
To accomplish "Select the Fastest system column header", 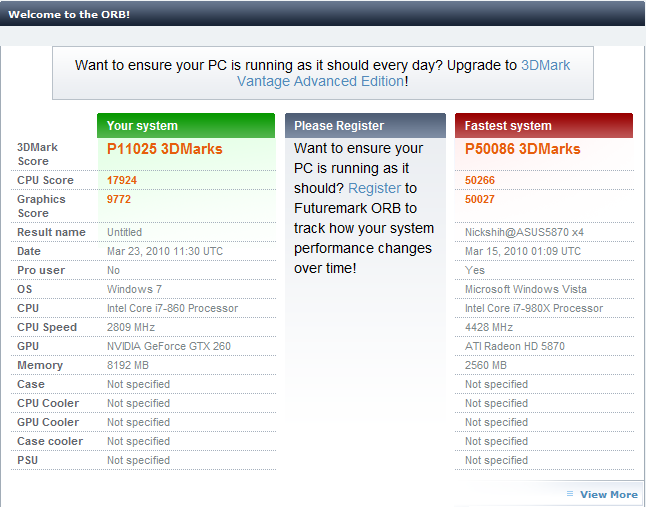I will coord(543,126).
